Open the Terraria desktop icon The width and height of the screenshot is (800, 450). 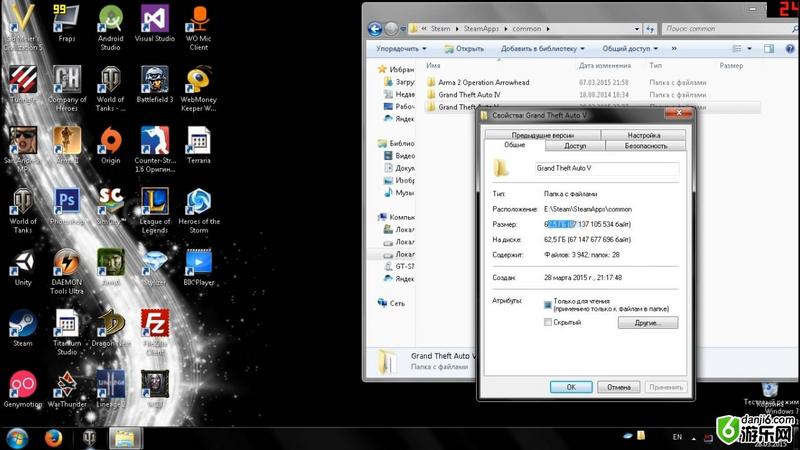tap(199, 146)
